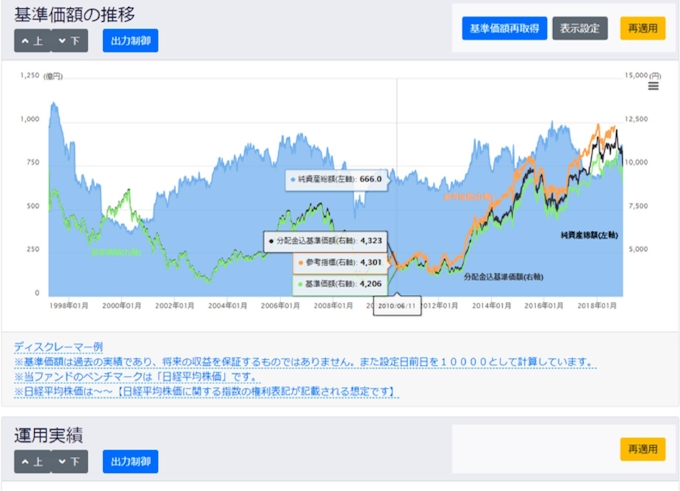The height and width of the screenshot is (491, 680).
Task: Click 再適用 in the 運用実績 section
Action: tap(642, 449)
